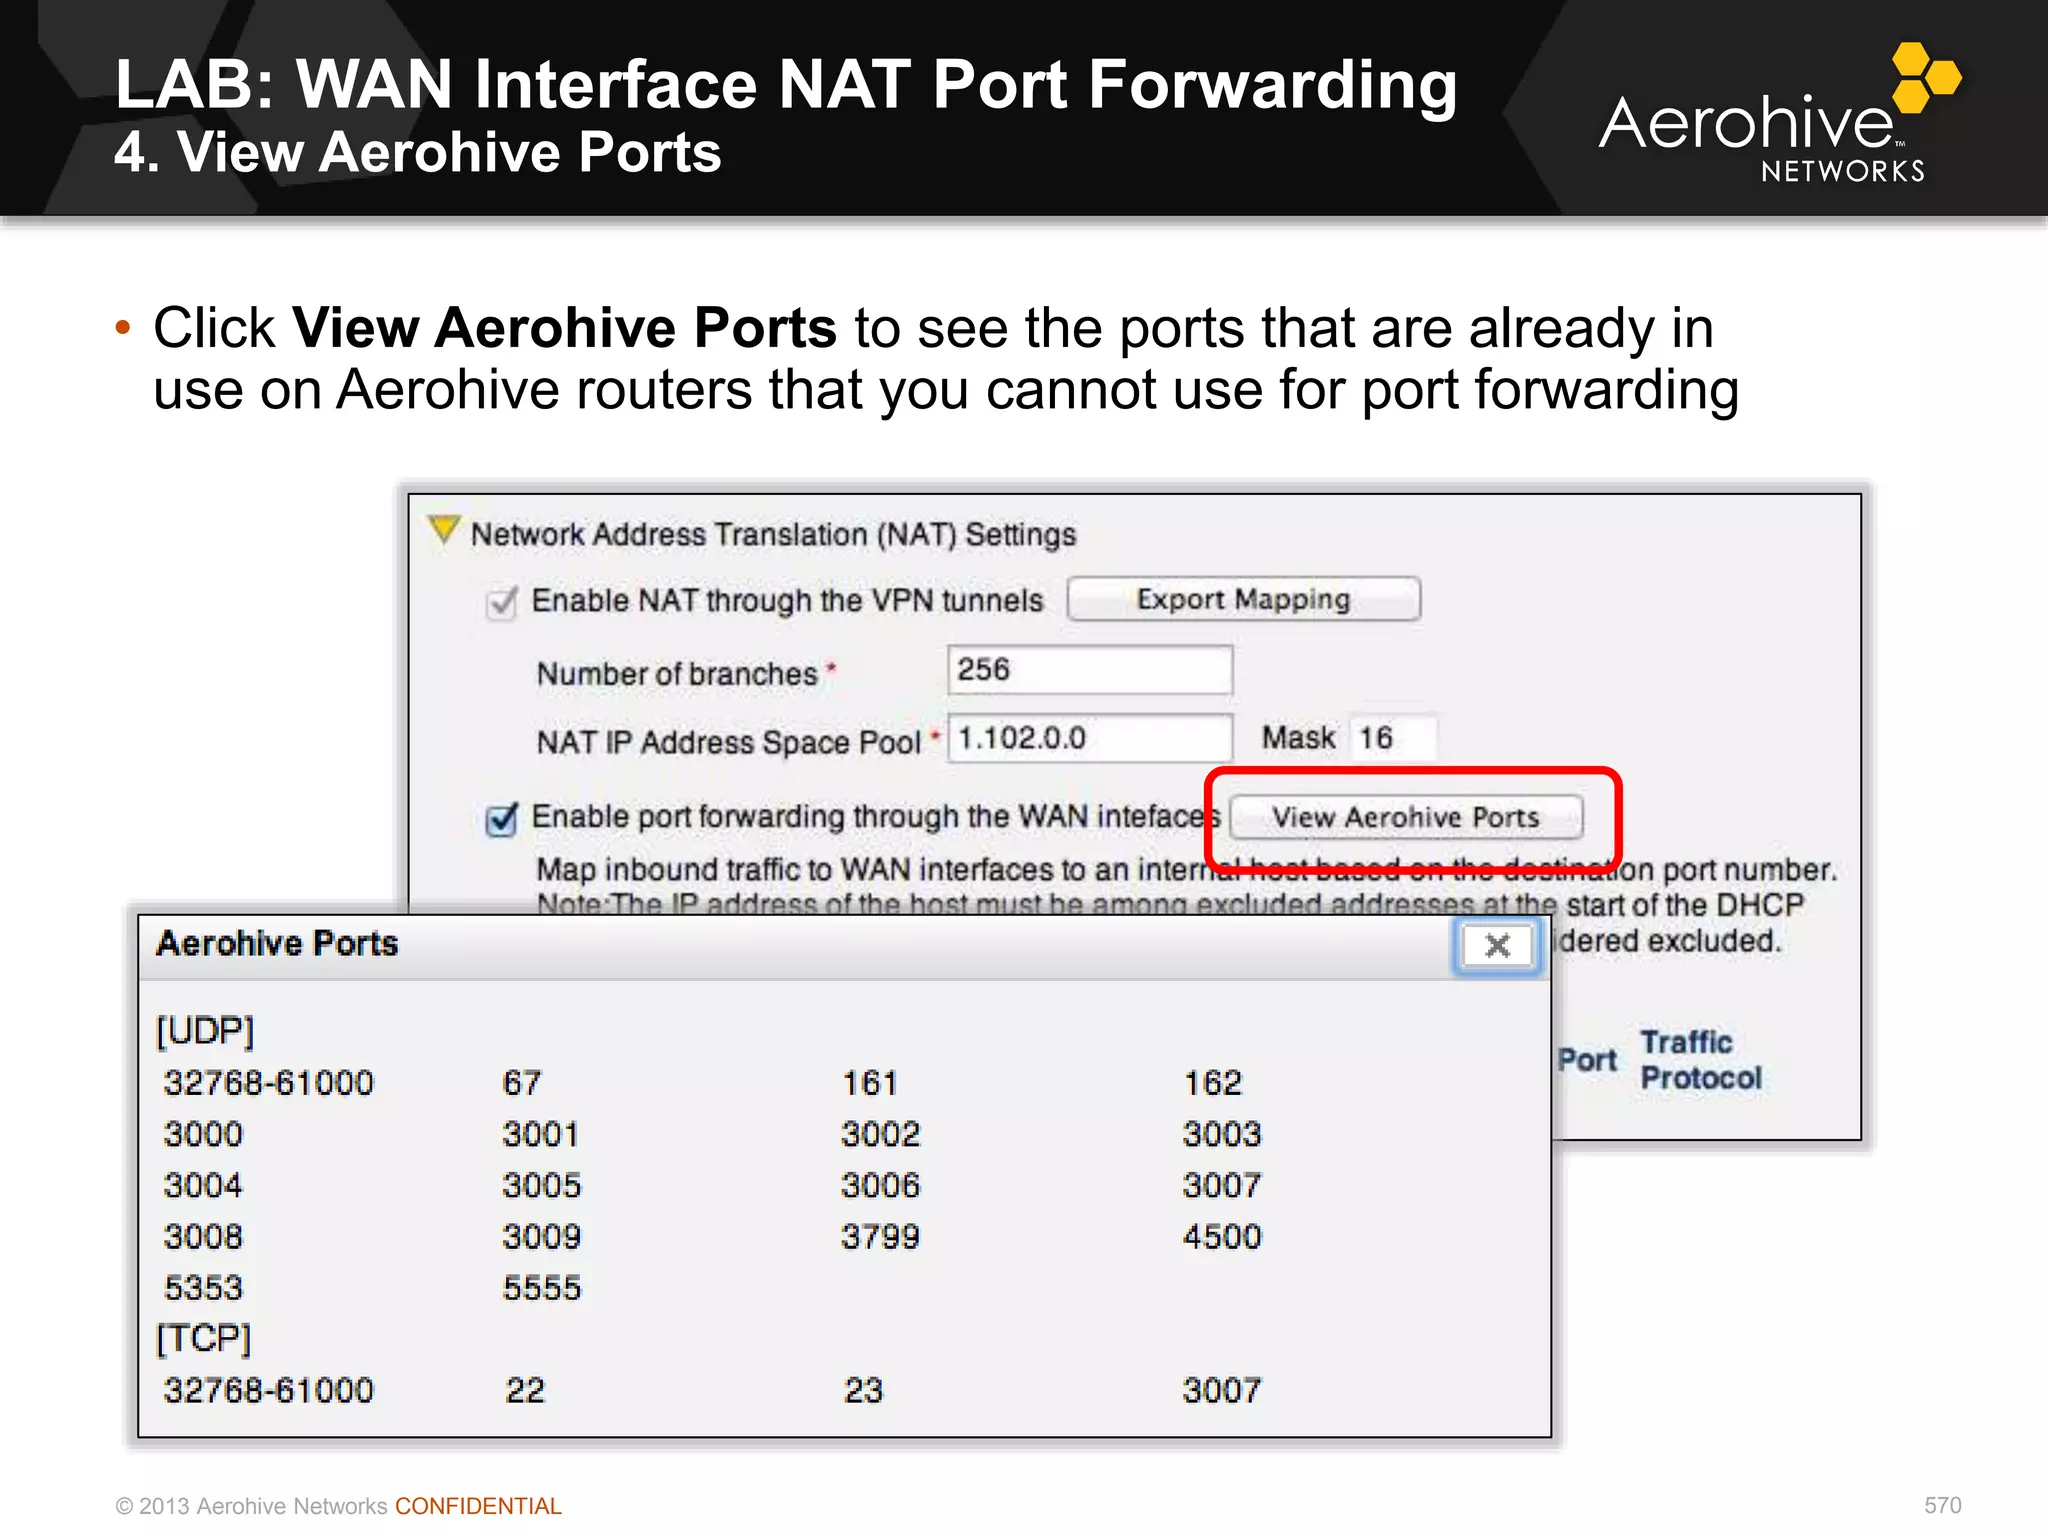This screenshot has height=1536, width=2048.
Task: Collapse the Network Address Translation (NAT) Settings section
Action: 443,529
